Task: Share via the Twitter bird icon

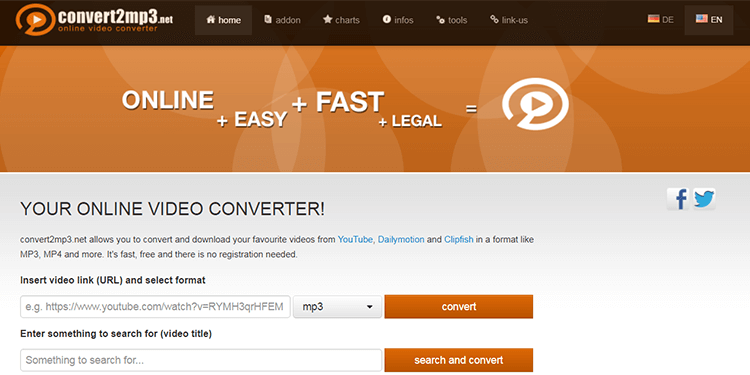Action: pos(704,199)
